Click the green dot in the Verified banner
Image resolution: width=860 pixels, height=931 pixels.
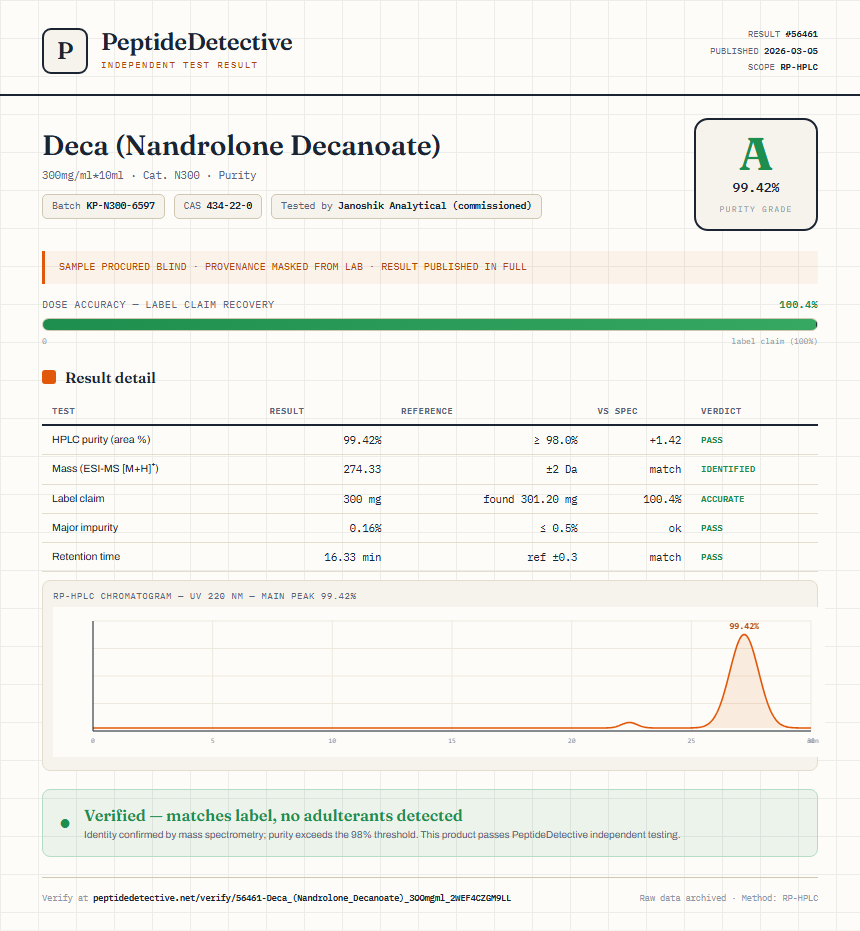(x=65, y=824)
